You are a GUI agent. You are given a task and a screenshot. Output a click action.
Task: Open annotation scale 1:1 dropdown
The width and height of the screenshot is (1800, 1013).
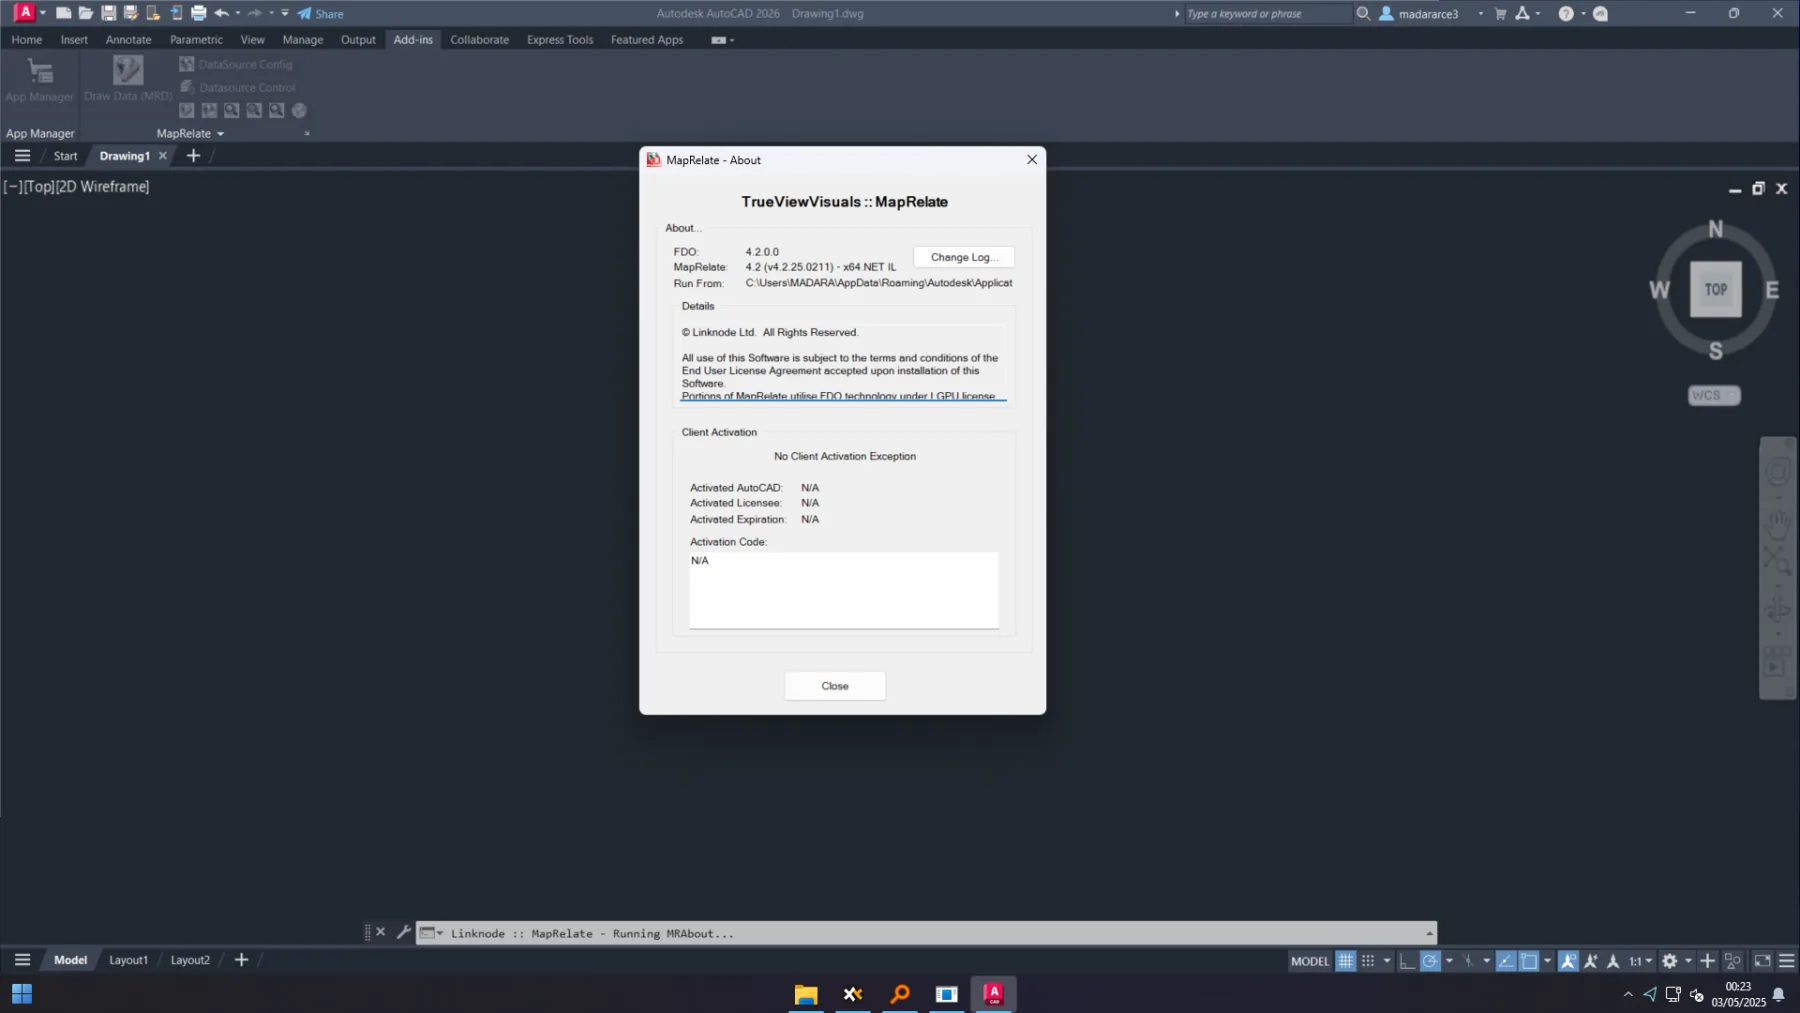pyautogui.click(x=1640, y=961)
